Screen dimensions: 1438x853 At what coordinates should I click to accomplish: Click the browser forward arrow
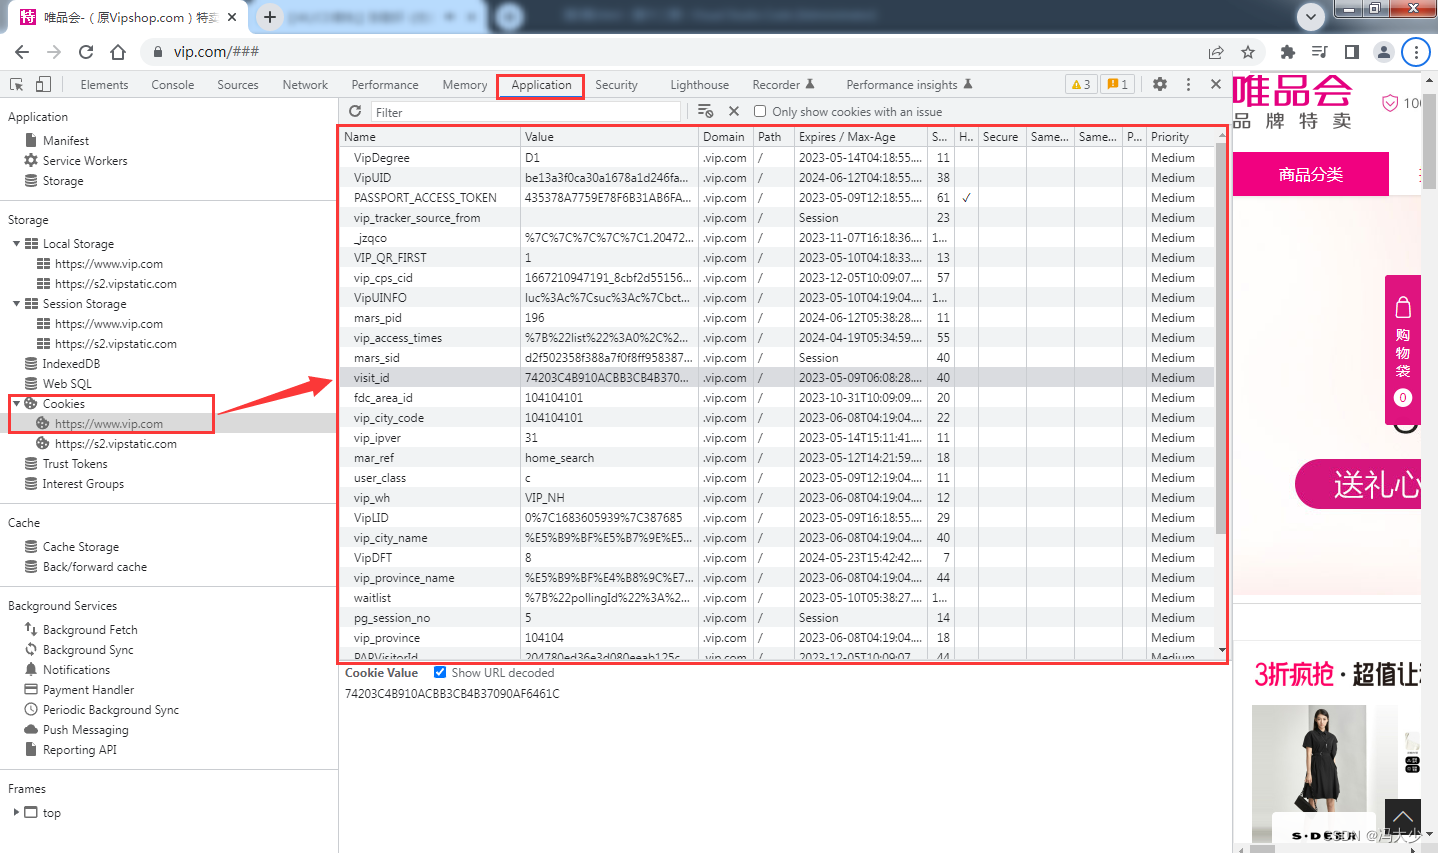click(54, 52)
